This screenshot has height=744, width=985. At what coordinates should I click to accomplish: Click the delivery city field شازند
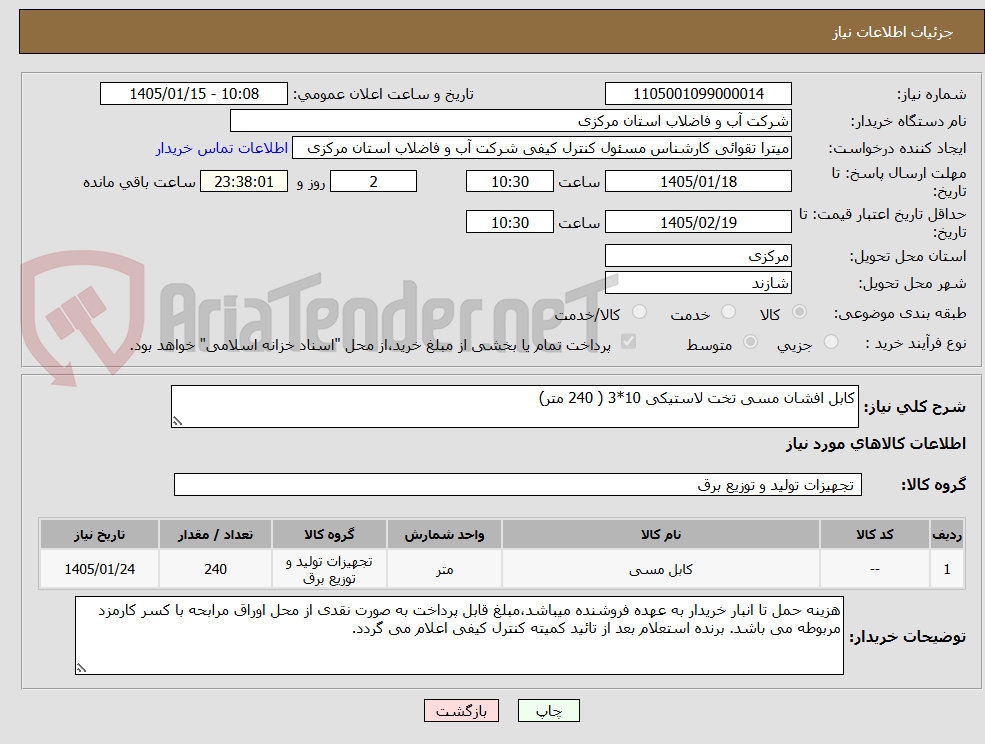pyautogui.click(x=698, y=283)
